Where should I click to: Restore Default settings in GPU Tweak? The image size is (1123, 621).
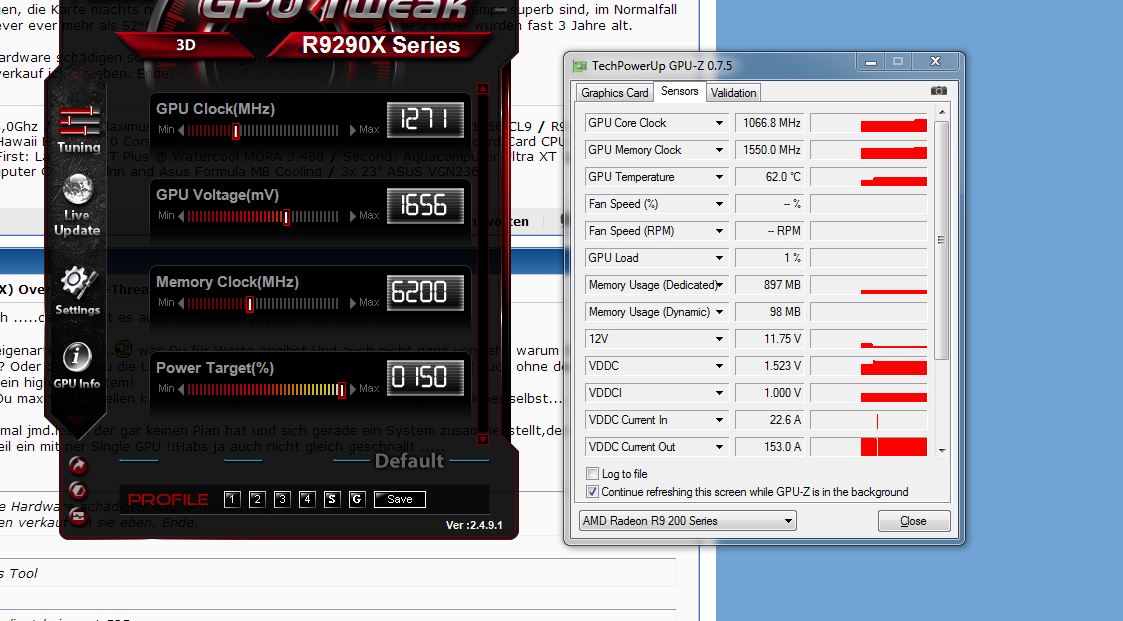(x=410, y=461)
